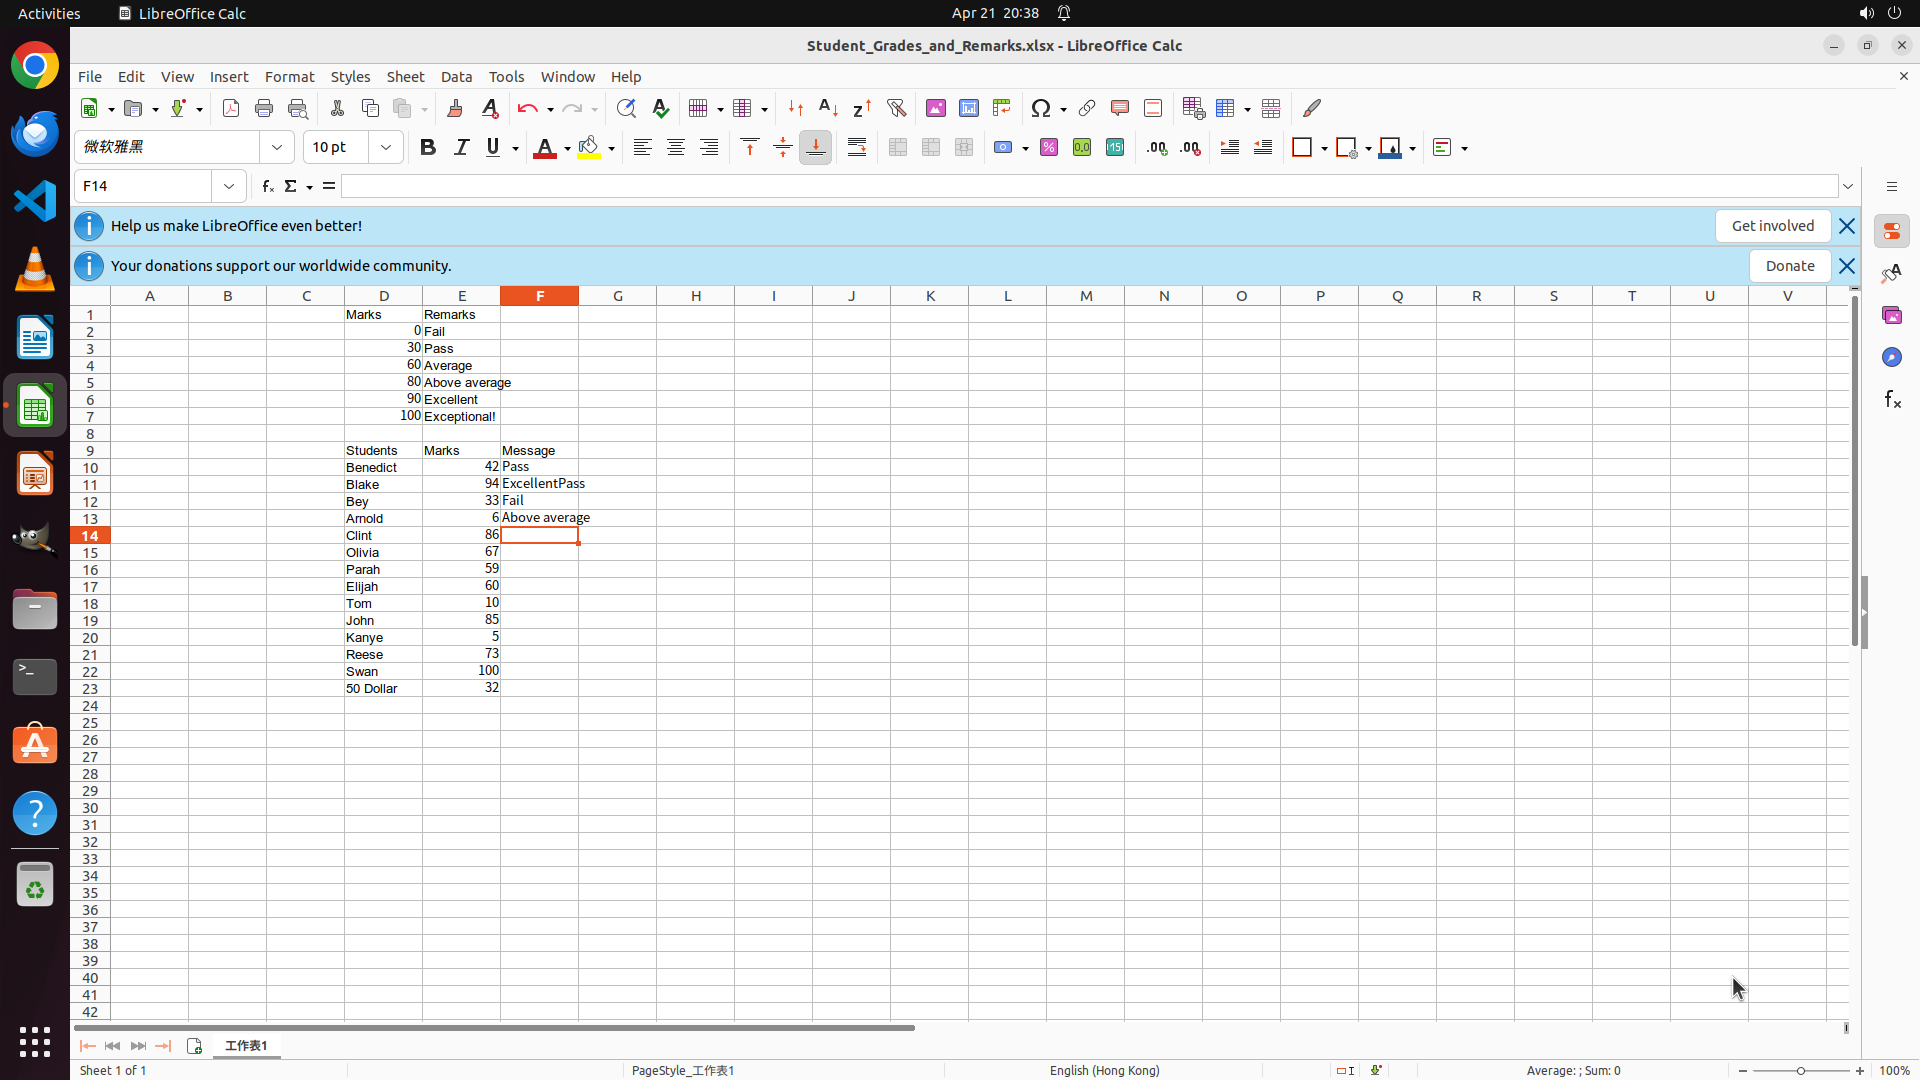Click the Merge and Center Cells icon

898,147
